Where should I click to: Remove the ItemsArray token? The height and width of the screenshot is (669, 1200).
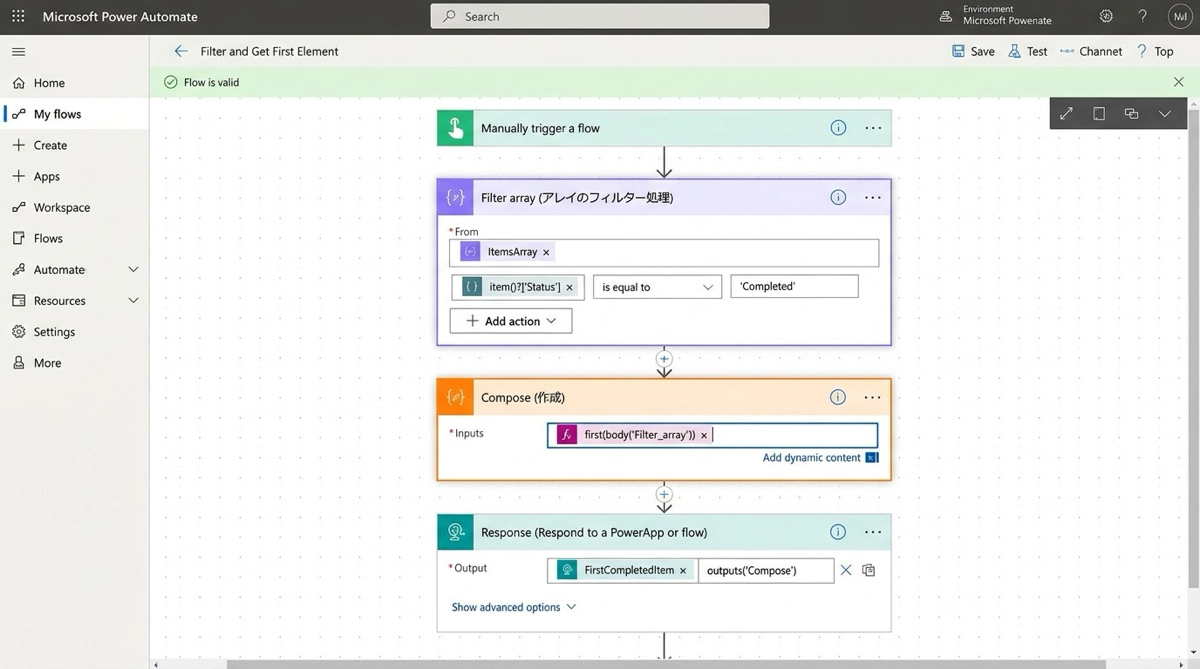pos(546,252)
